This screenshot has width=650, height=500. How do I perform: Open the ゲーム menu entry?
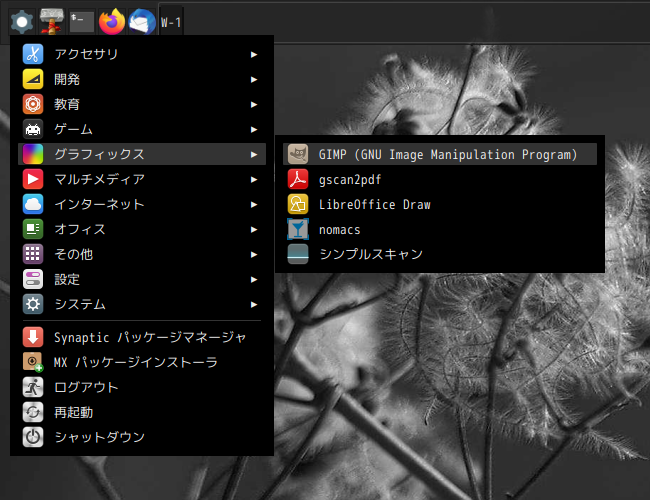pyautogui.click(x=142, y=129)
